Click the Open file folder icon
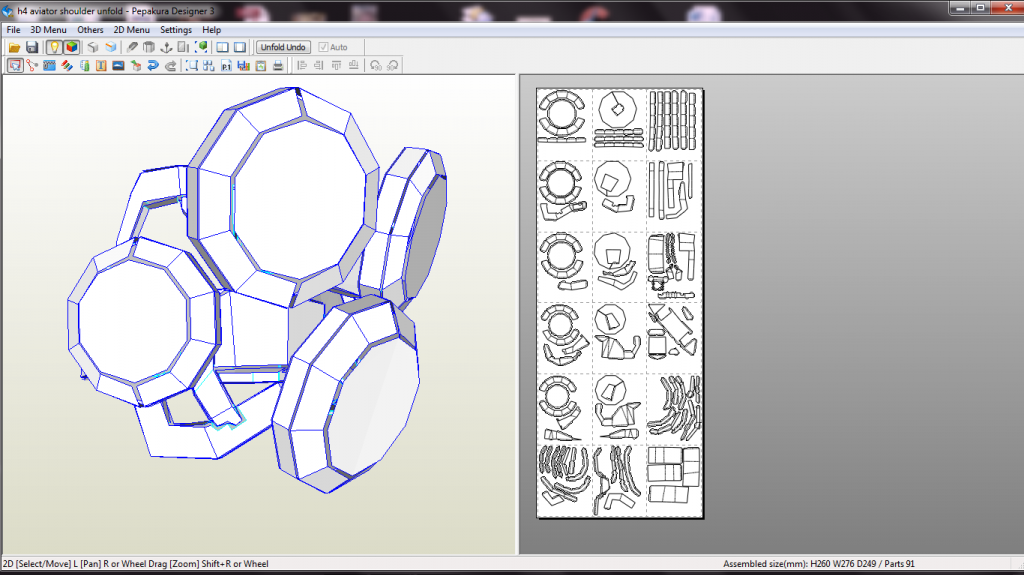This screenshot has height=575, width=1024. [15, 47]
